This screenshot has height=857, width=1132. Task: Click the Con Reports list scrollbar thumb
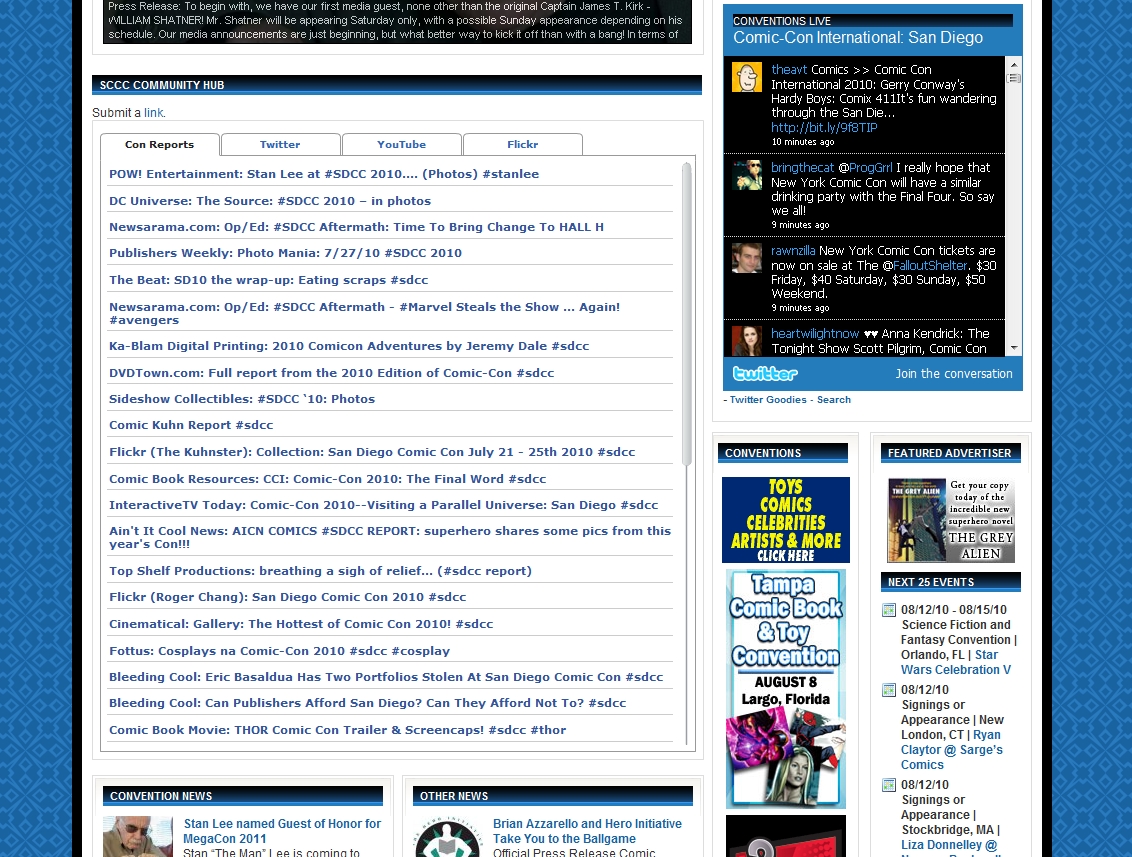click(687, 313)
